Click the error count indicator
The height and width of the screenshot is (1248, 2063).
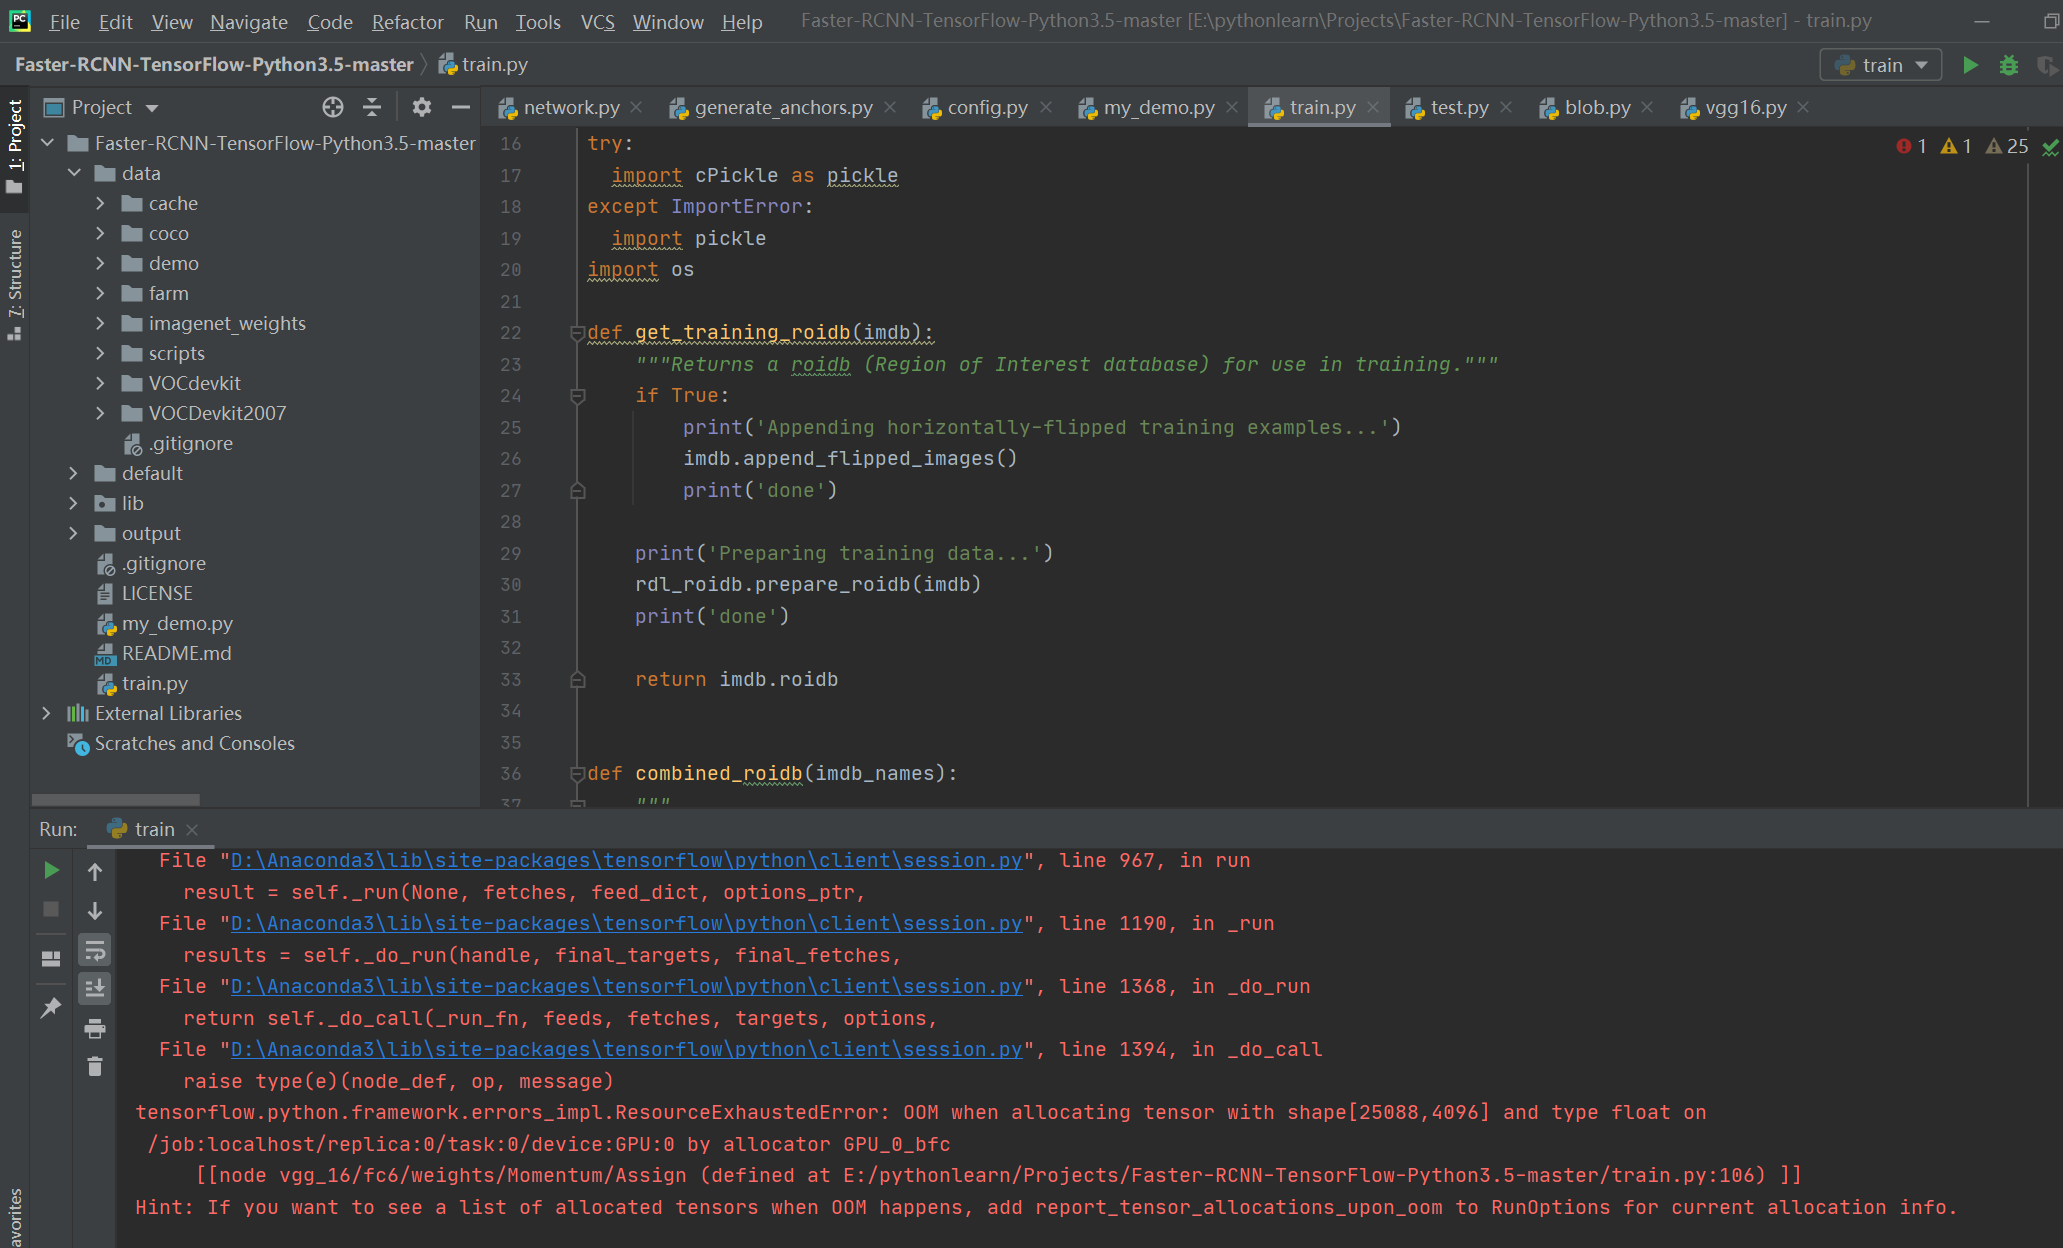[1911, 146]
